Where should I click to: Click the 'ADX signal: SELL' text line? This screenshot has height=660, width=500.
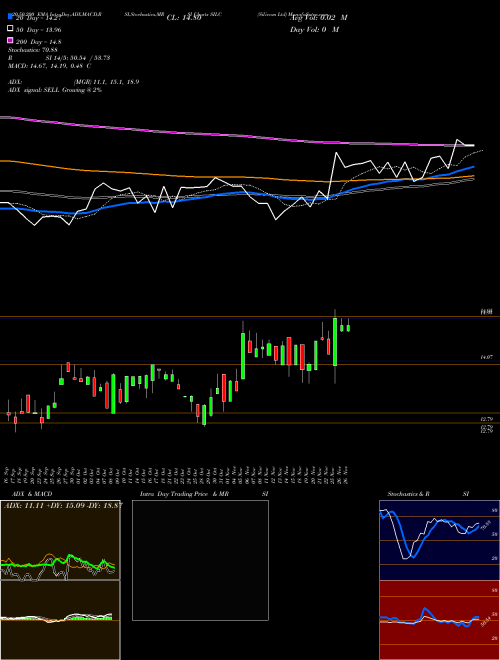pos(55,90)
